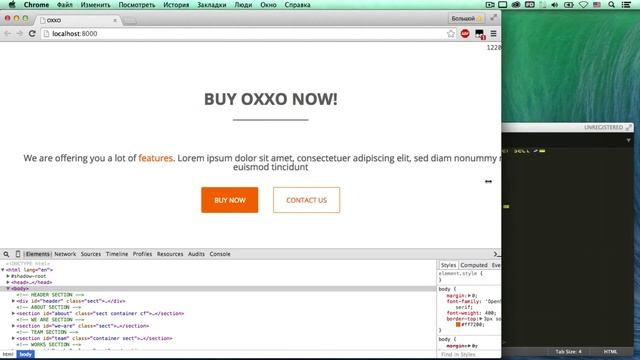Open the Apple menu
640x360 pixels.
[x=12, y=5]
